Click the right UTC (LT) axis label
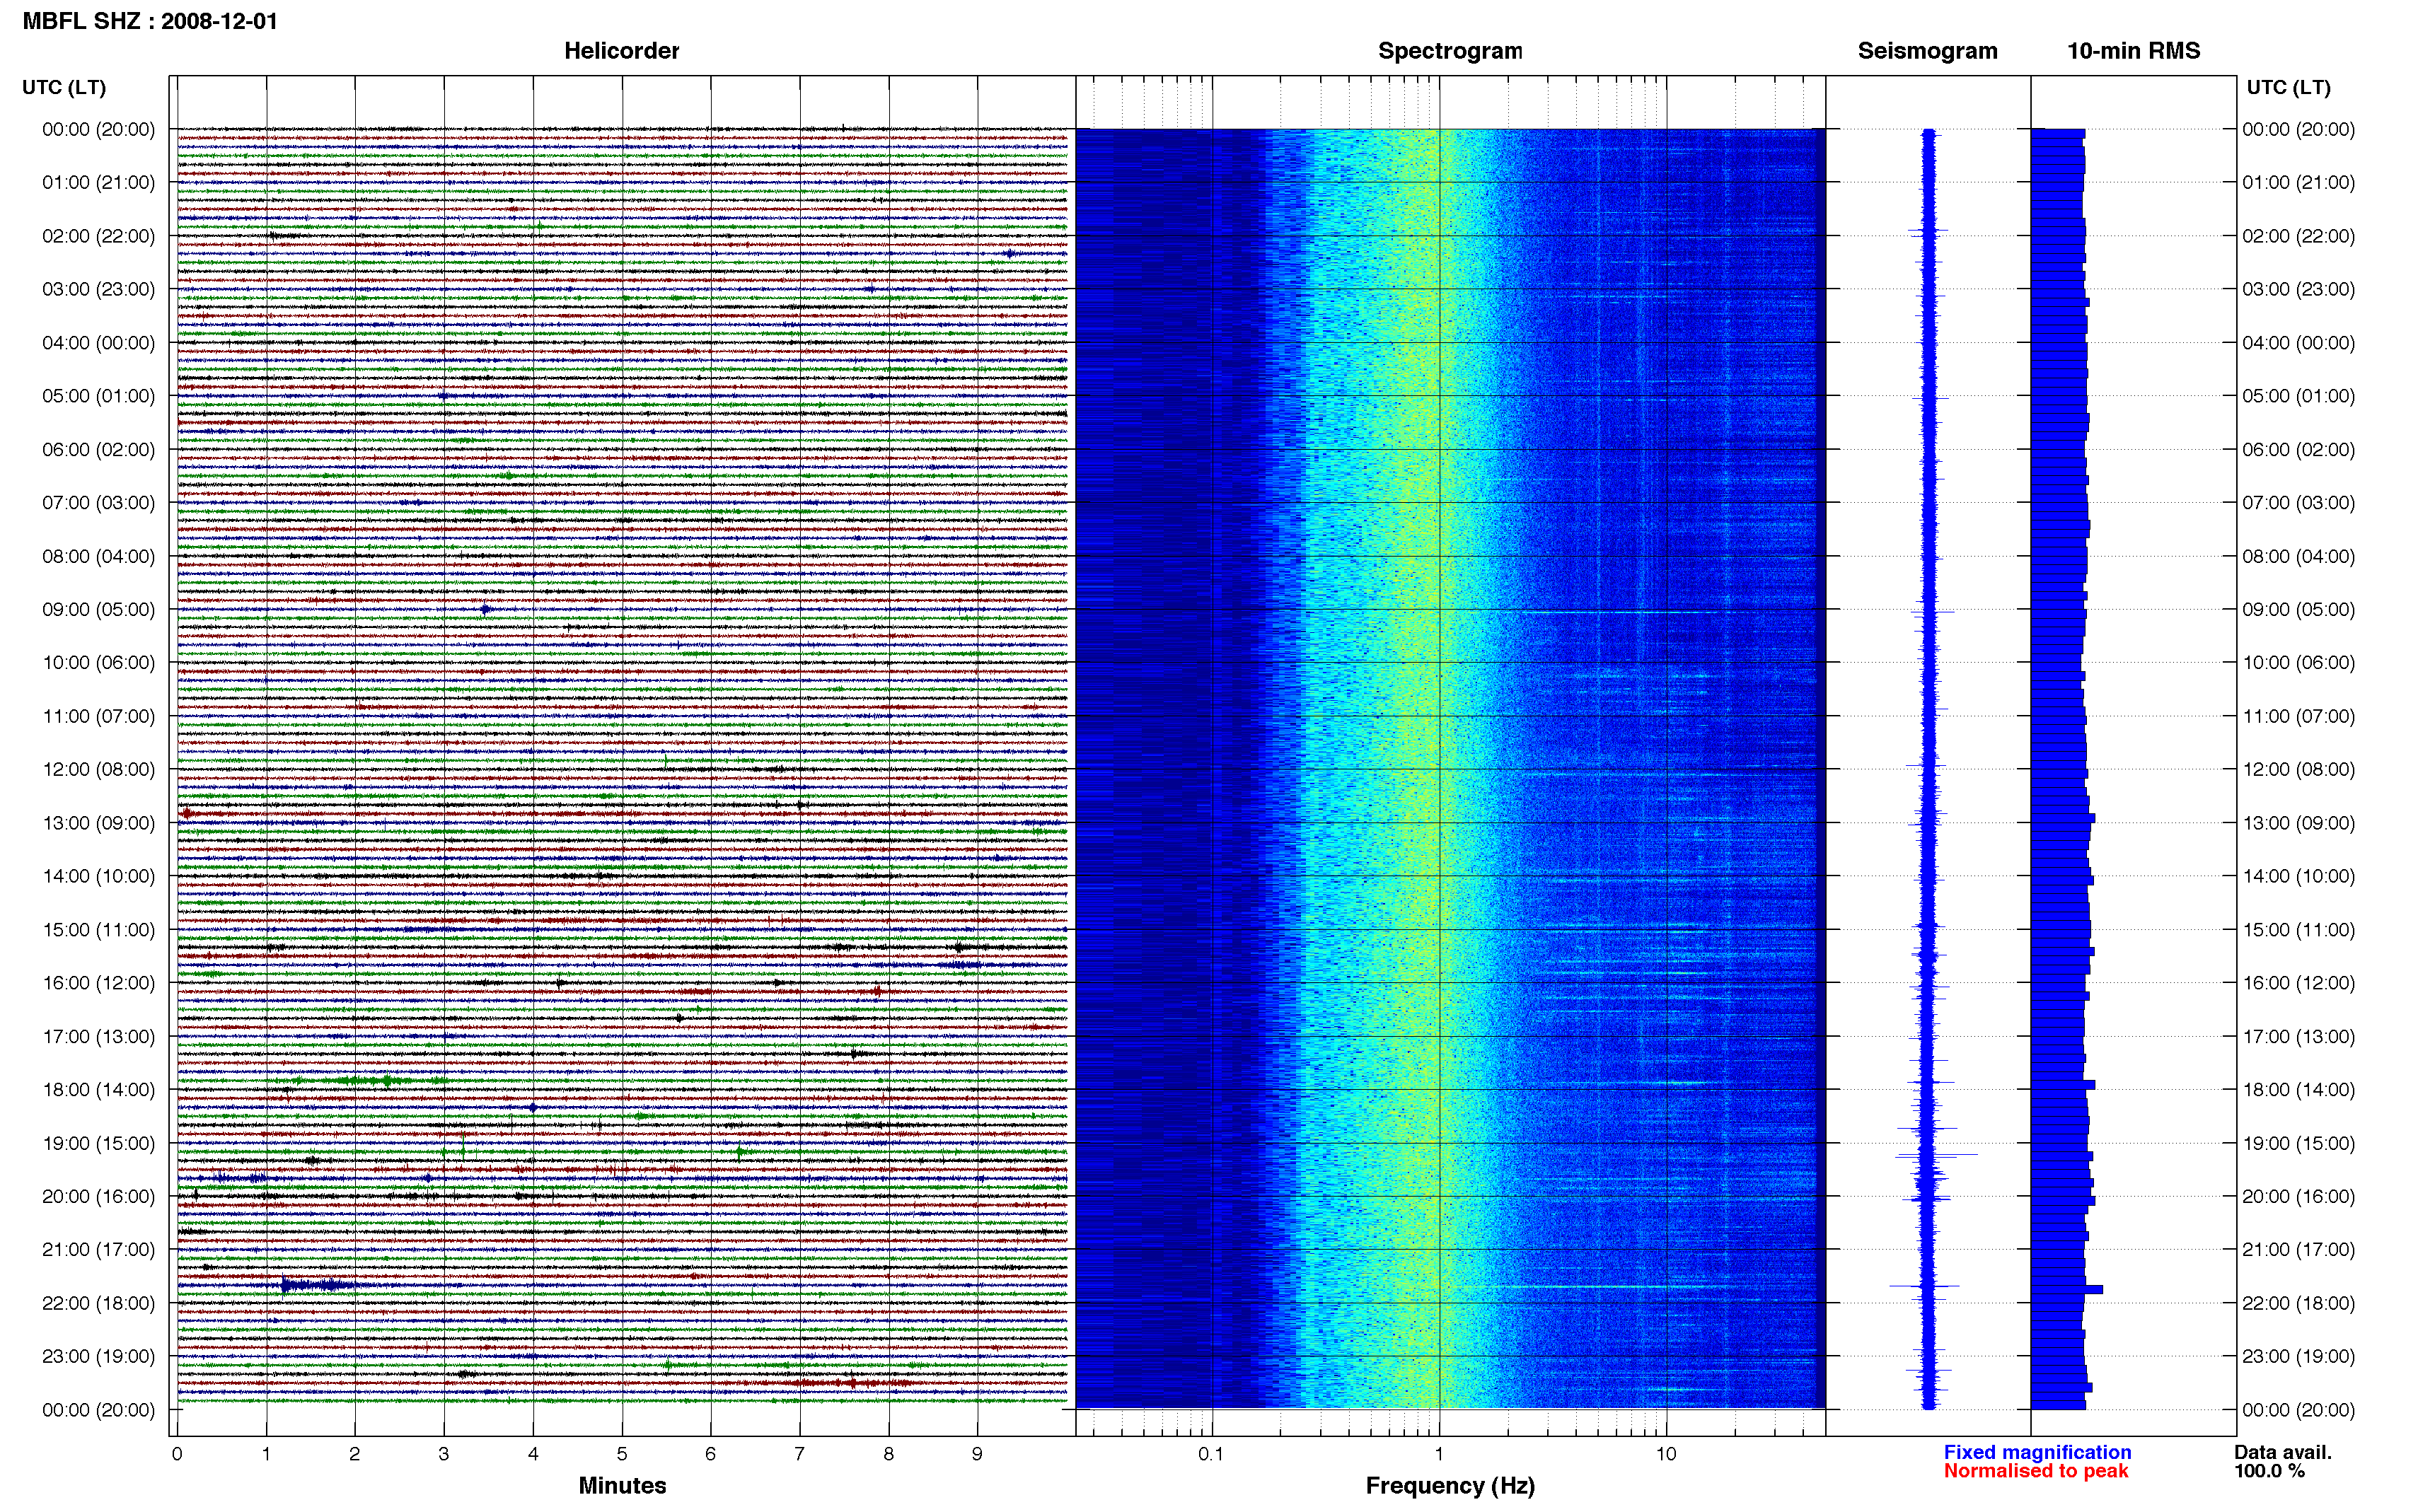Image resolution: width=2418 pixels, height=1512 pixels. pos(2288,87)
